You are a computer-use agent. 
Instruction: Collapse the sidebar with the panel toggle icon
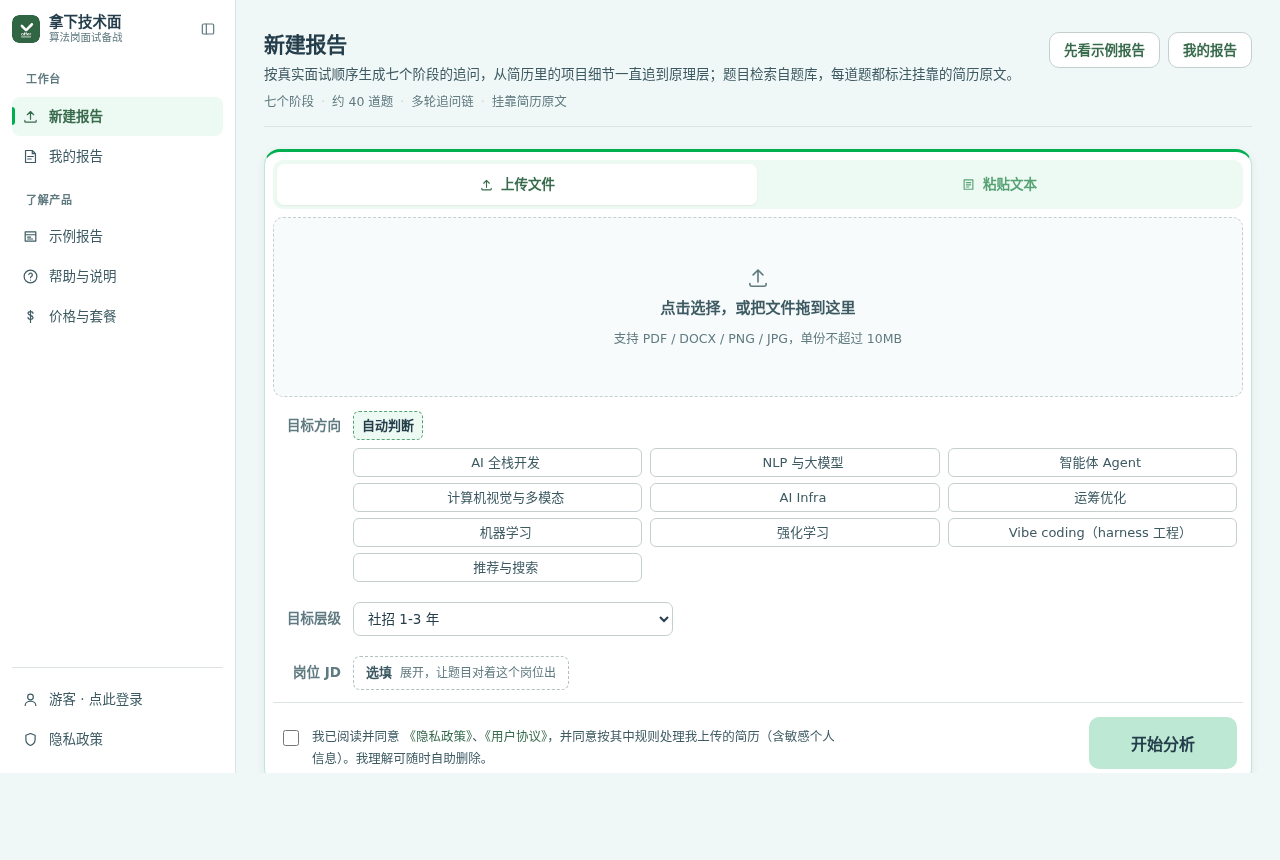point(208,29)
